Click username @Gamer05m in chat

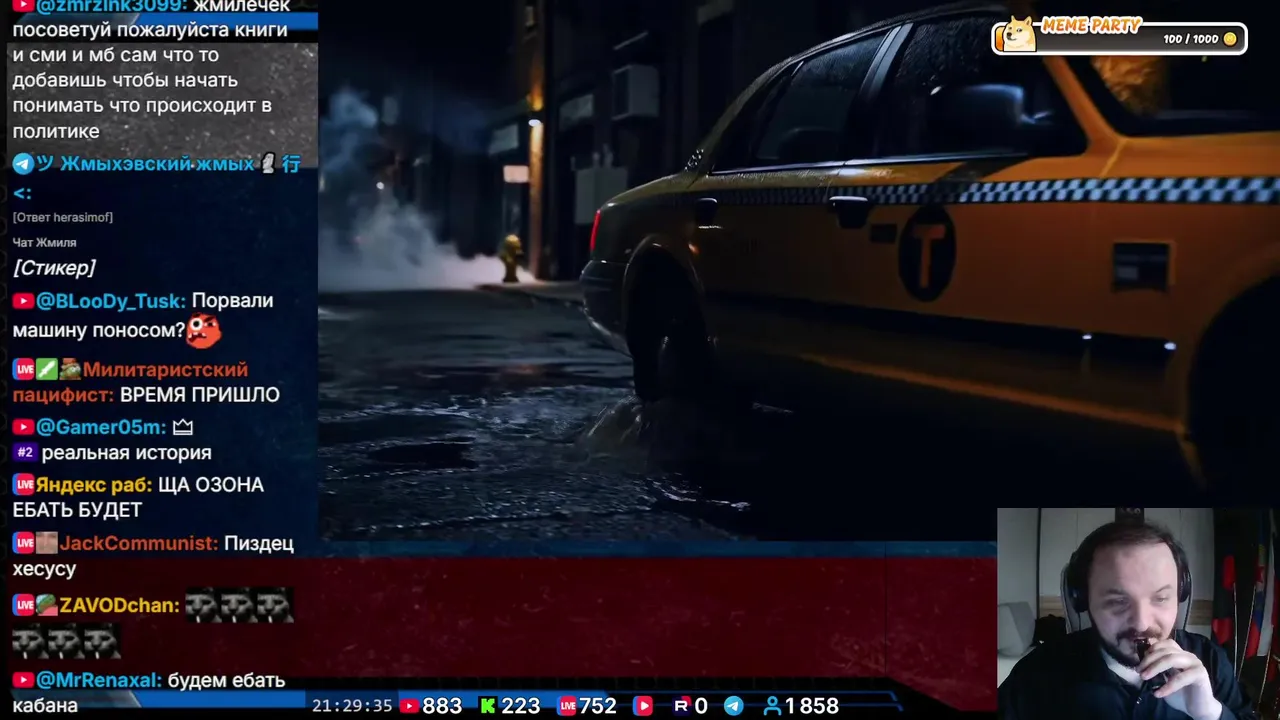click(101, 427)
